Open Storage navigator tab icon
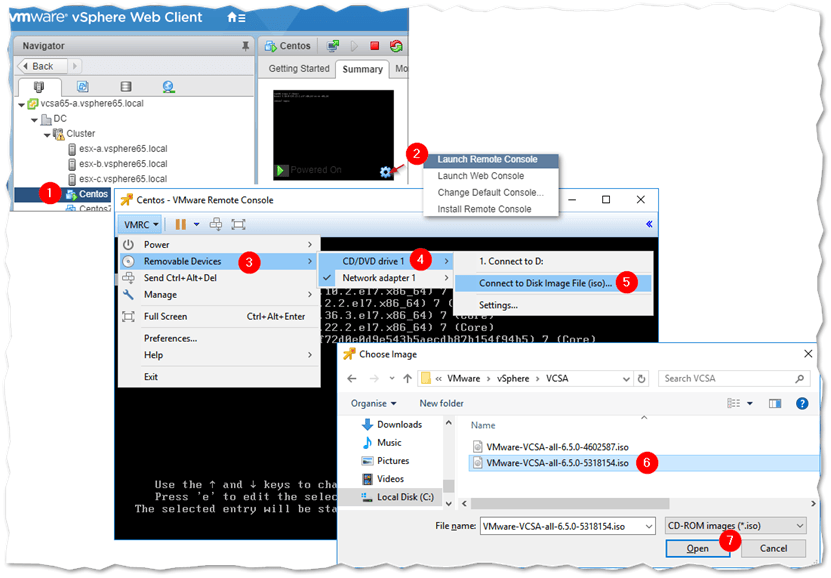 126,86
